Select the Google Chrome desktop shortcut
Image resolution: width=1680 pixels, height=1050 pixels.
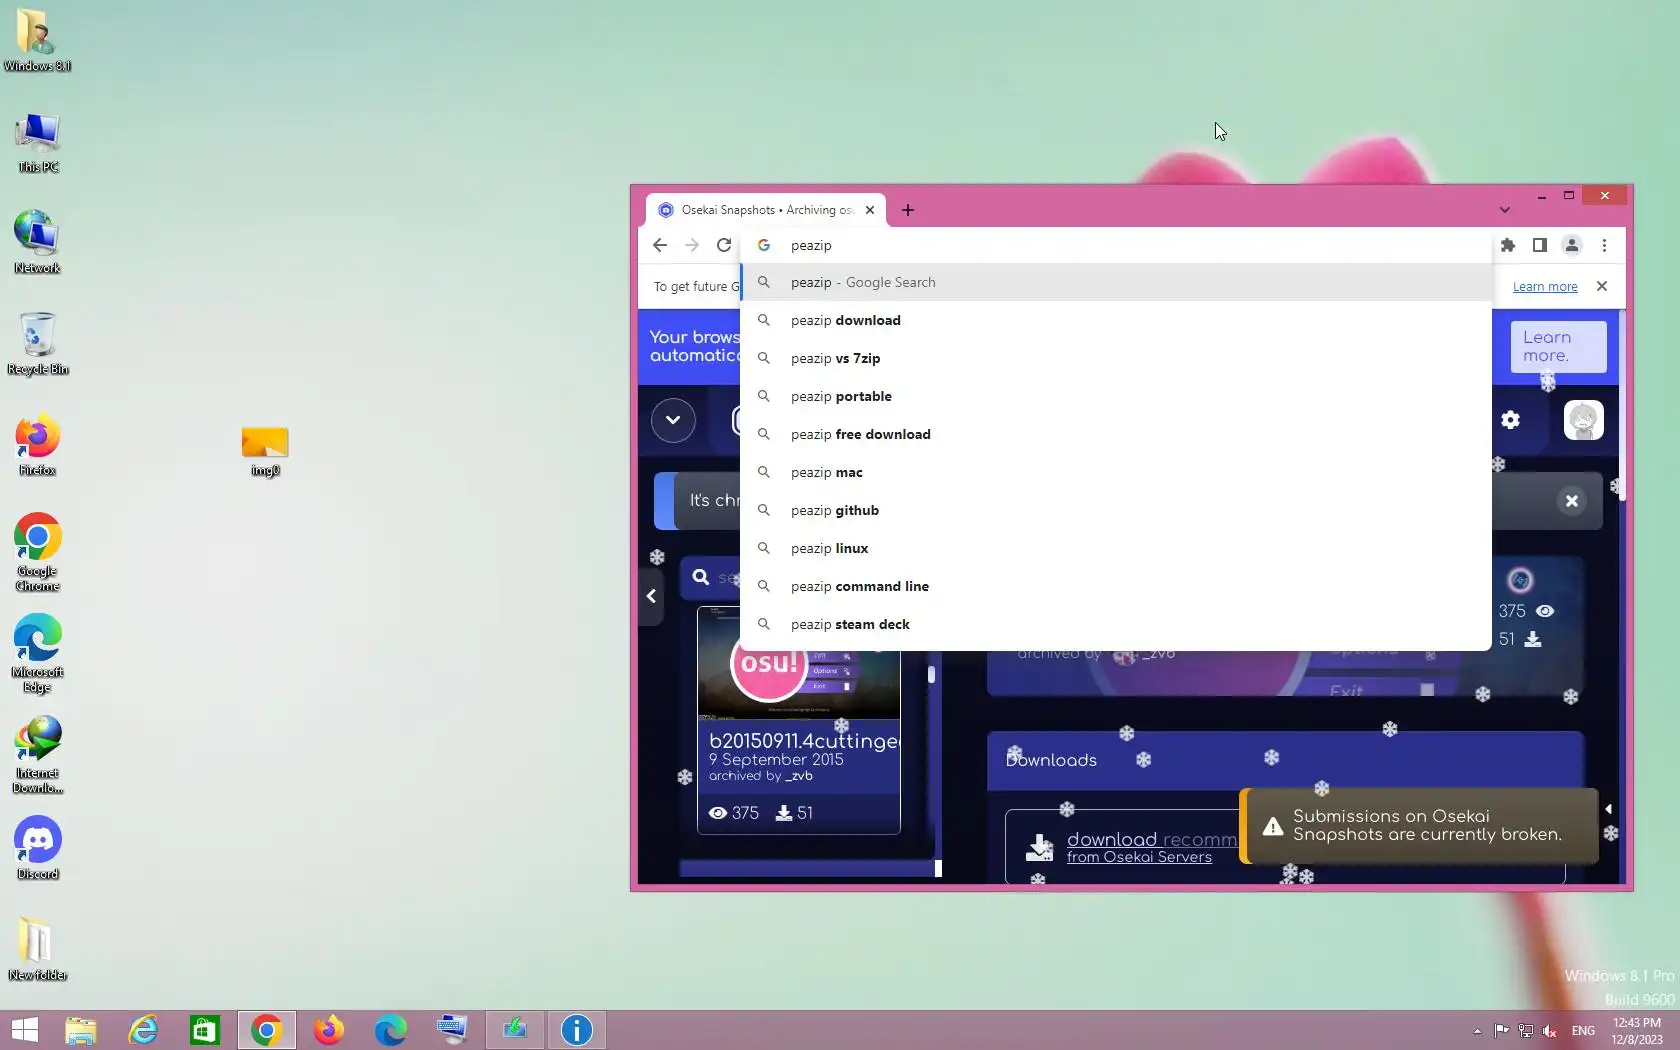[37, 552]
